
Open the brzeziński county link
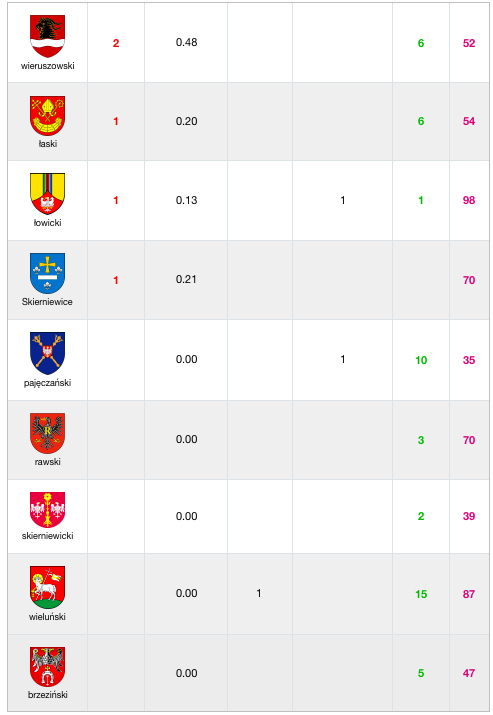tap(47, 694)
